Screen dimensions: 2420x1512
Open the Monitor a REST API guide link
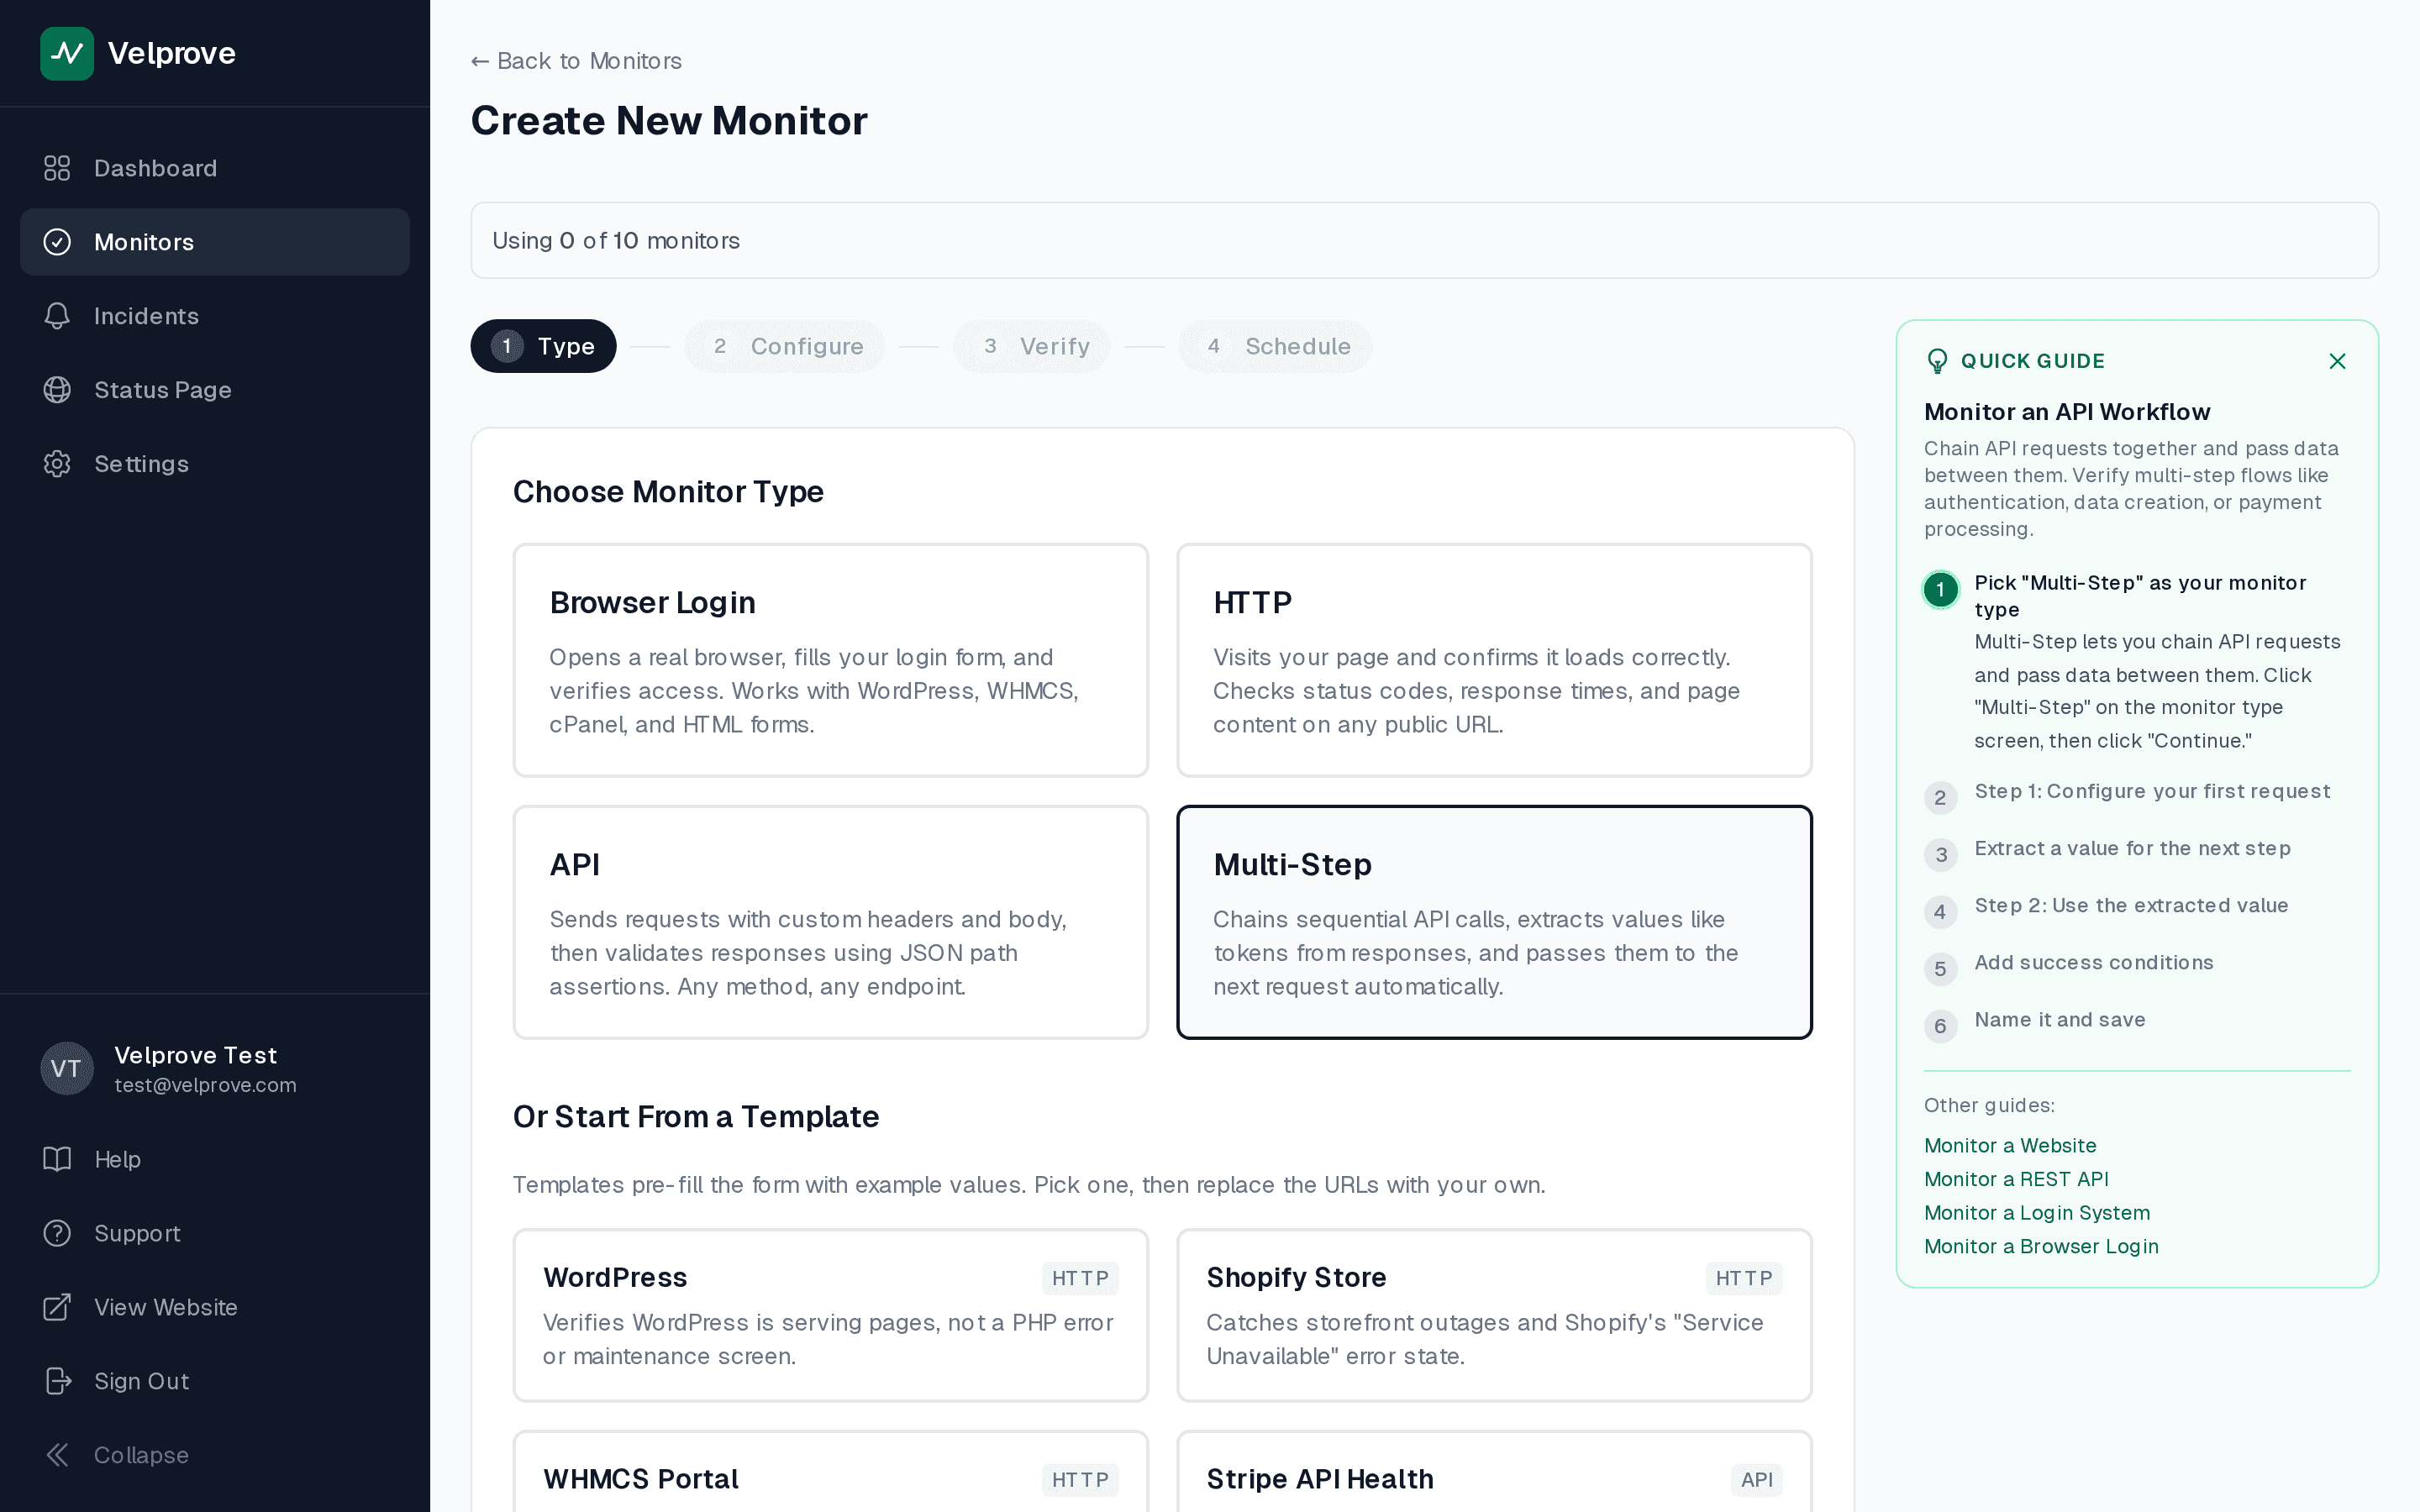2015,1179
